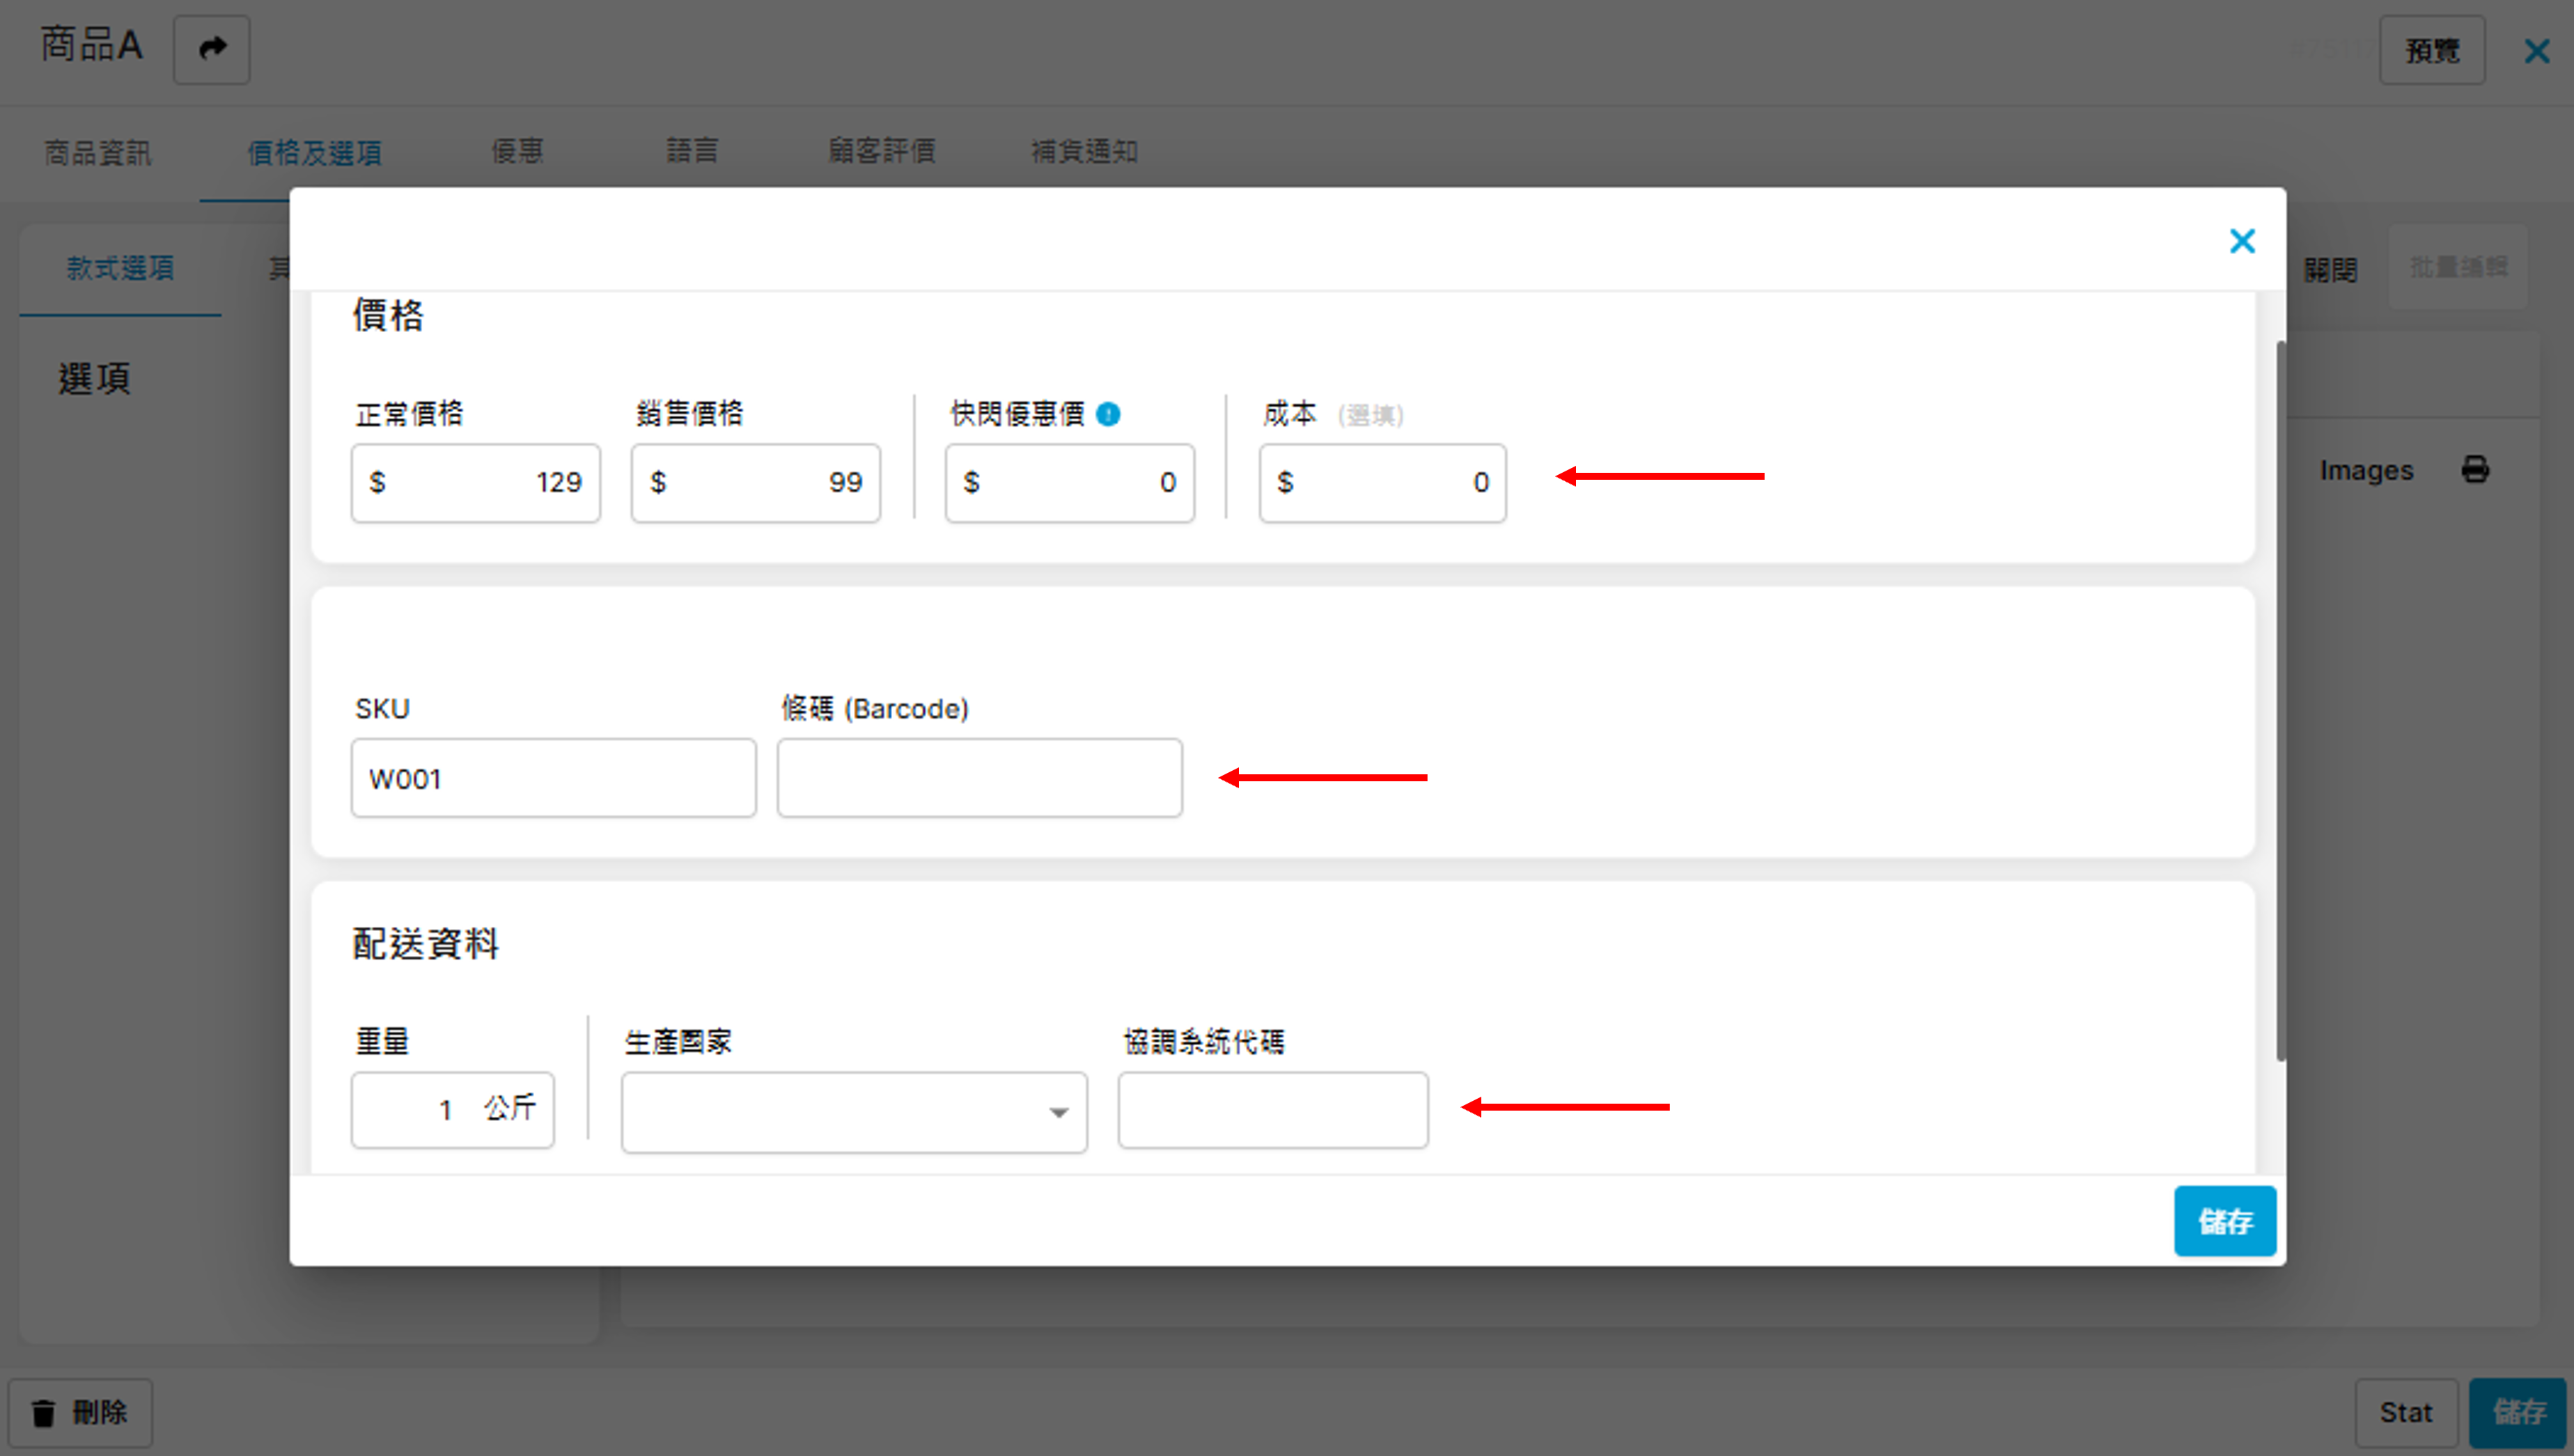Image resolution: width=2574 pixels, height=1456 pixels.
Task: Open the 生產國家 dropdown
Action: coord(854,1112)
